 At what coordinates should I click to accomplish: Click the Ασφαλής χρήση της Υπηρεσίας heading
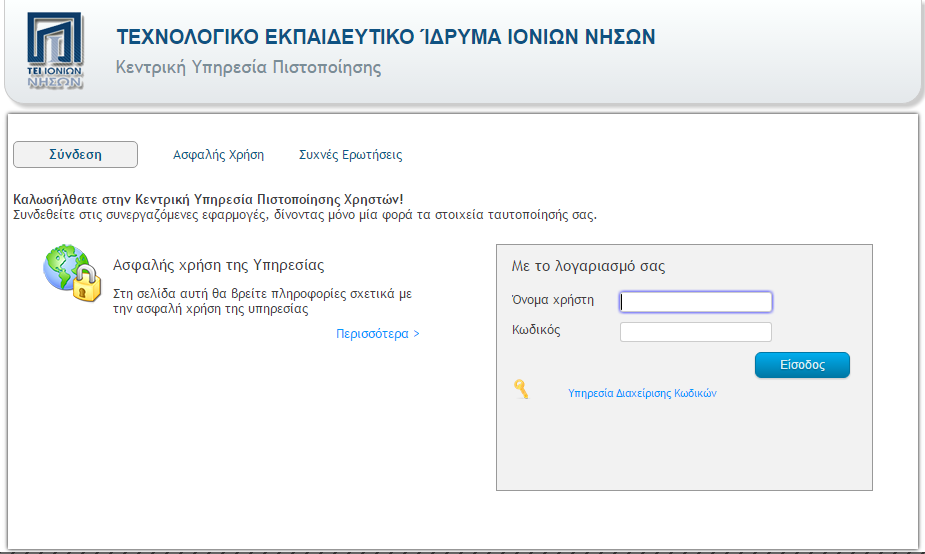point(218,265)
